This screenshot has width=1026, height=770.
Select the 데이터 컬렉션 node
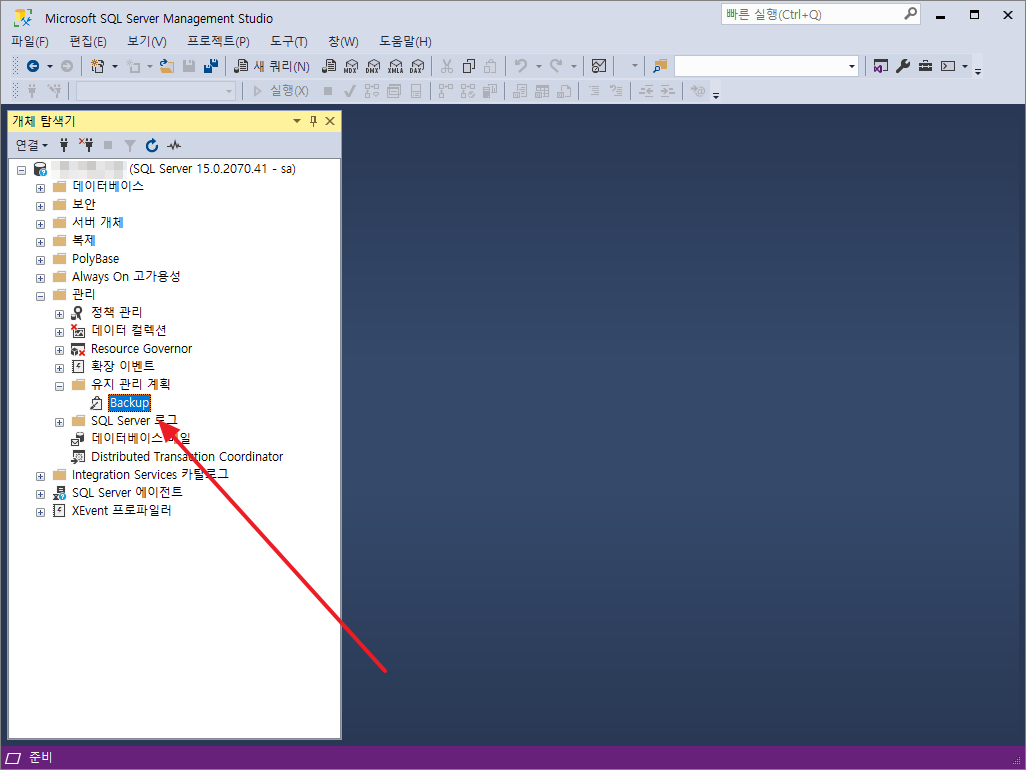click(x=128, y=330)
